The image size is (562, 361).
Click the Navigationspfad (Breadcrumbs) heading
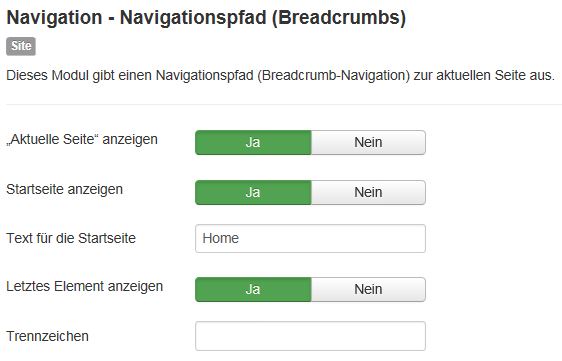206,18
